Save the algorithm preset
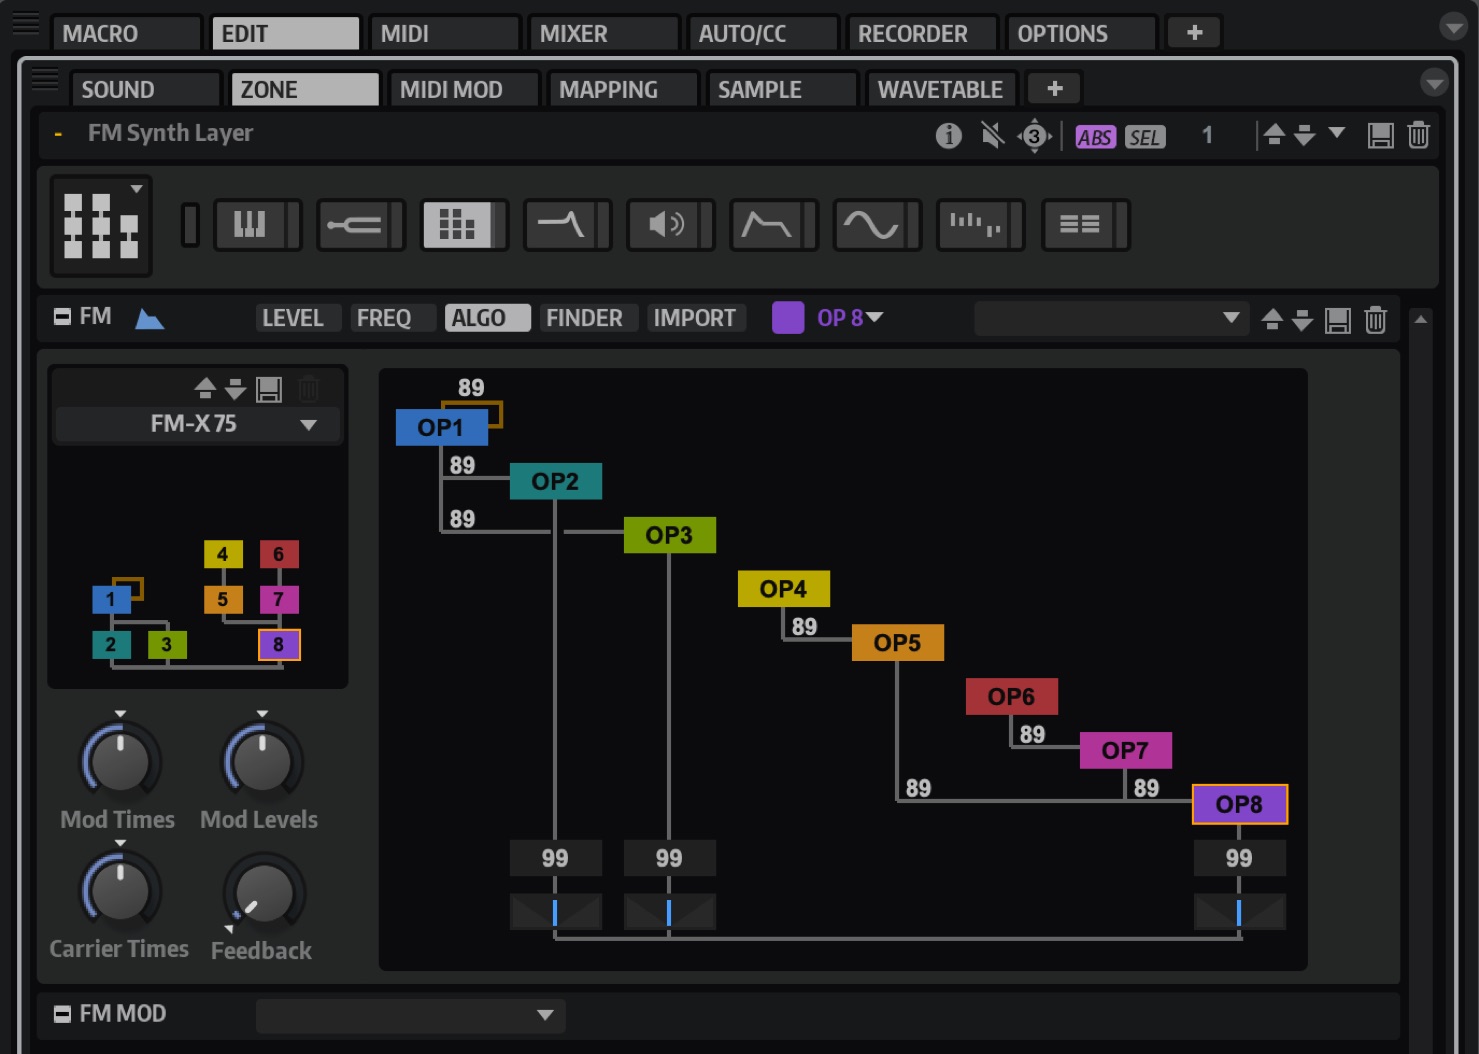 (269, 389)
